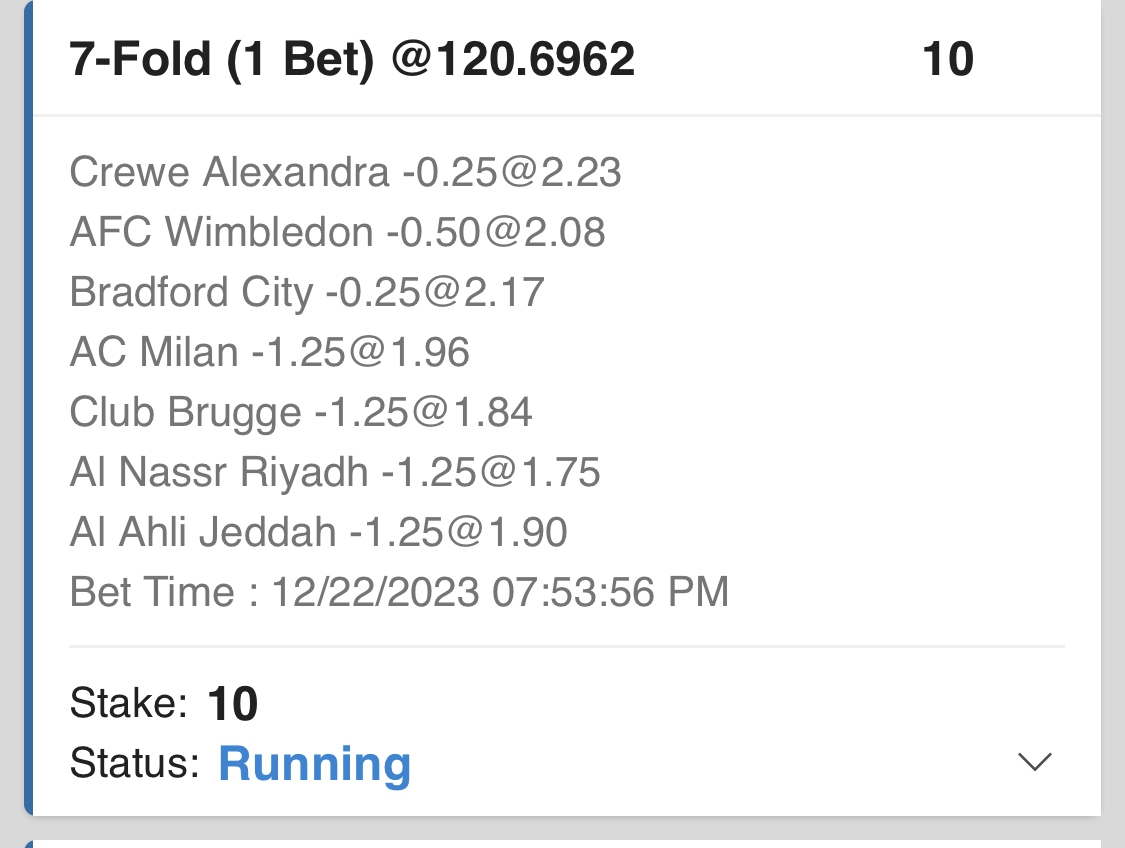Click the 10 amount in the header
The image size is (1125, 848).
(947, 60)
